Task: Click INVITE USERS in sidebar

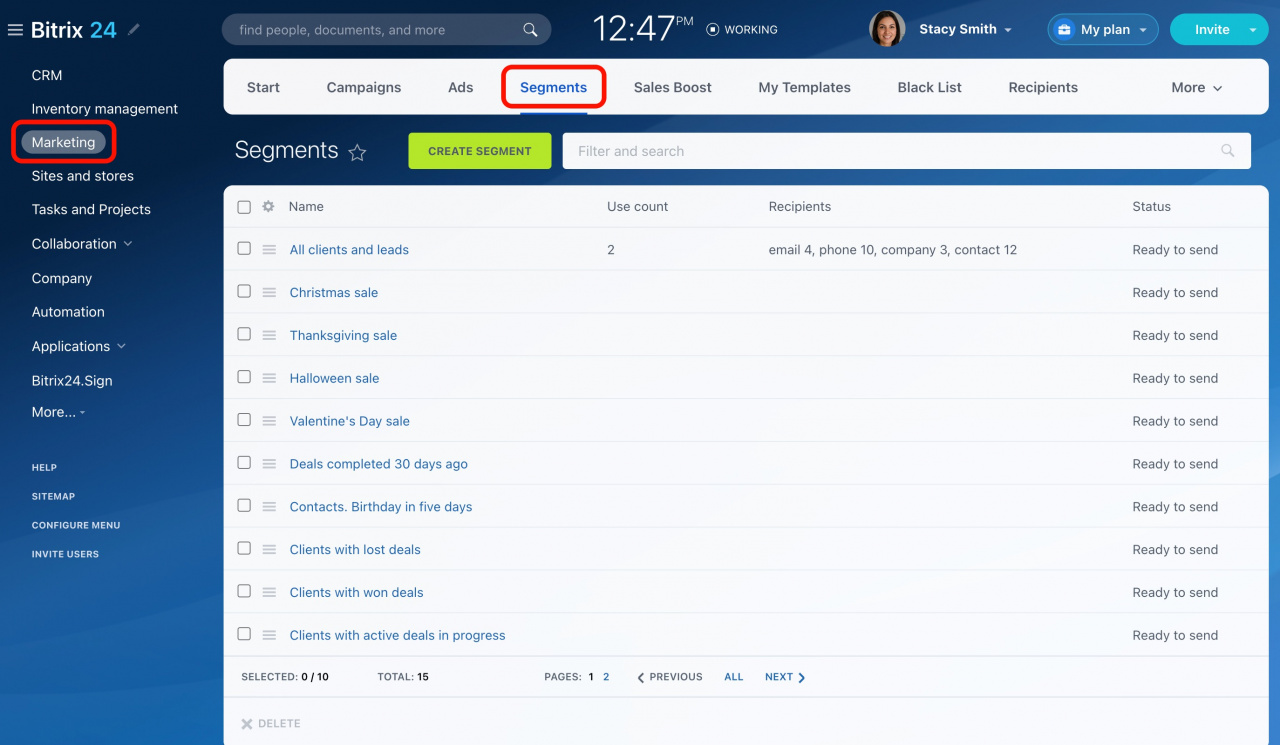Action: (x=65, y=554)
